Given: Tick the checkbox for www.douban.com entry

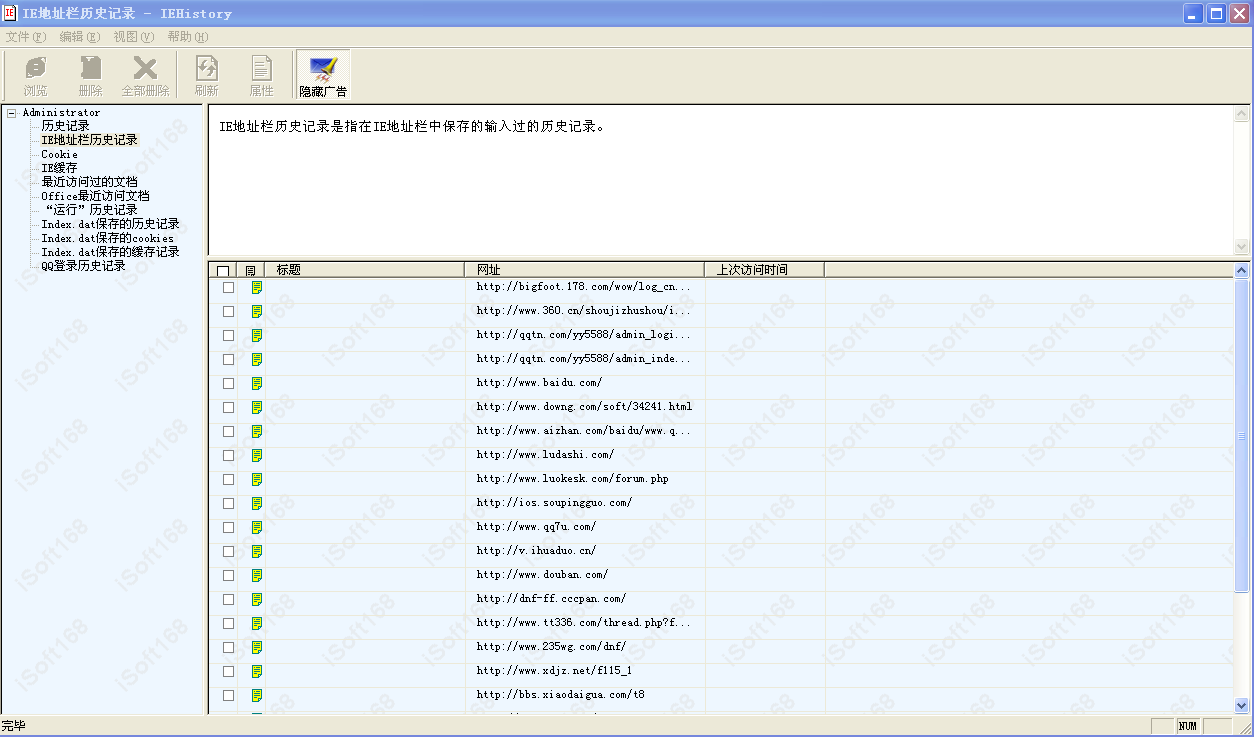Looking at the screenshot, I should pos(228,575).
